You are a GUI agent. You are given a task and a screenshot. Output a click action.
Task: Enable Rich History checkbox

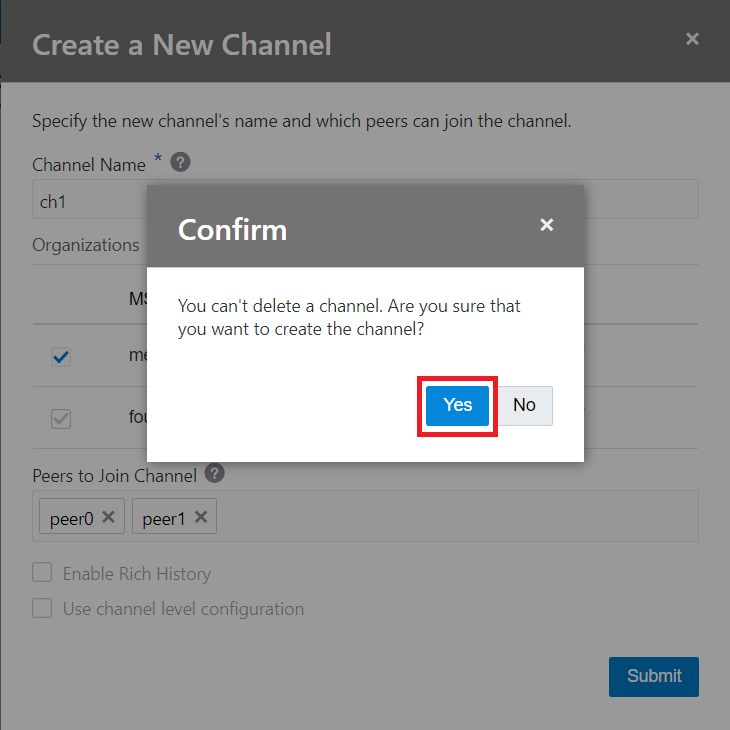pyautogui.click(x=42, y=573)
